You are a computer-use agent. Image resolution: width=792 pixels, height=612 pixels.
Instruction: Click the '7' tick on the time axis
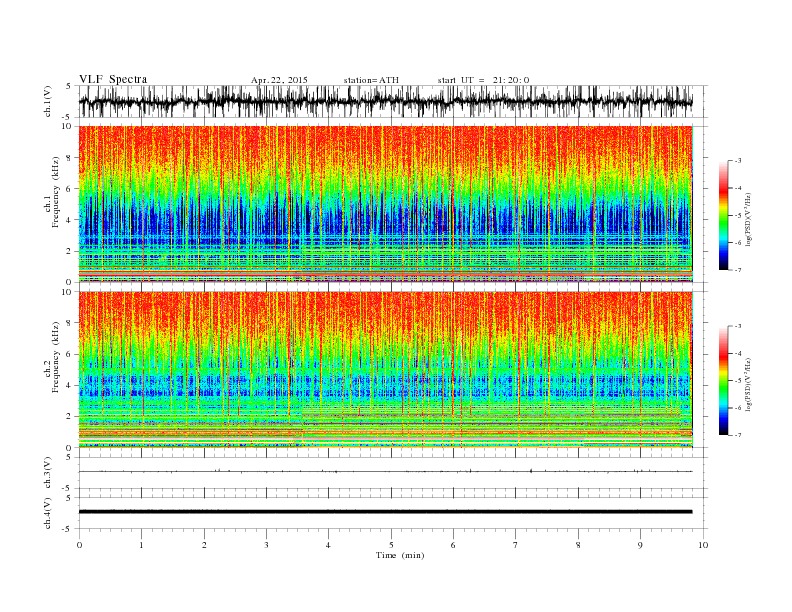(516, 545)
